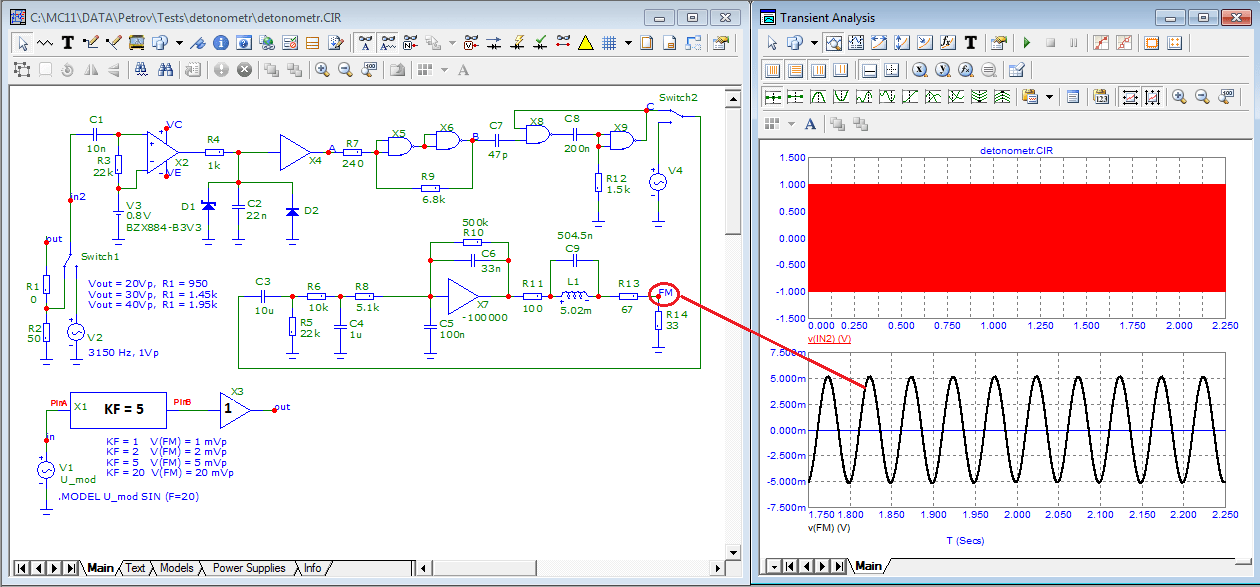Image resolution: width=1260 pixels, height=587 pixels.
Task: Click the schematic system menu icon in title bar
Action: click(17, 17)
